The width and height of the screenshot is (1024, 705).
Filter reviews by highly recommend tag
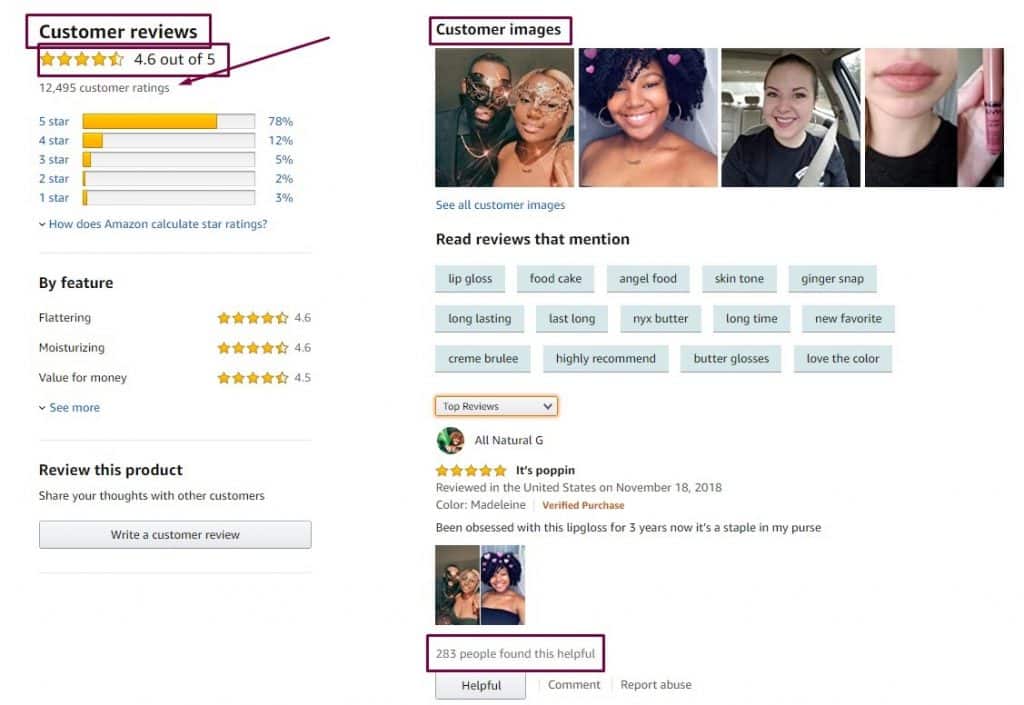pos(605,358)
